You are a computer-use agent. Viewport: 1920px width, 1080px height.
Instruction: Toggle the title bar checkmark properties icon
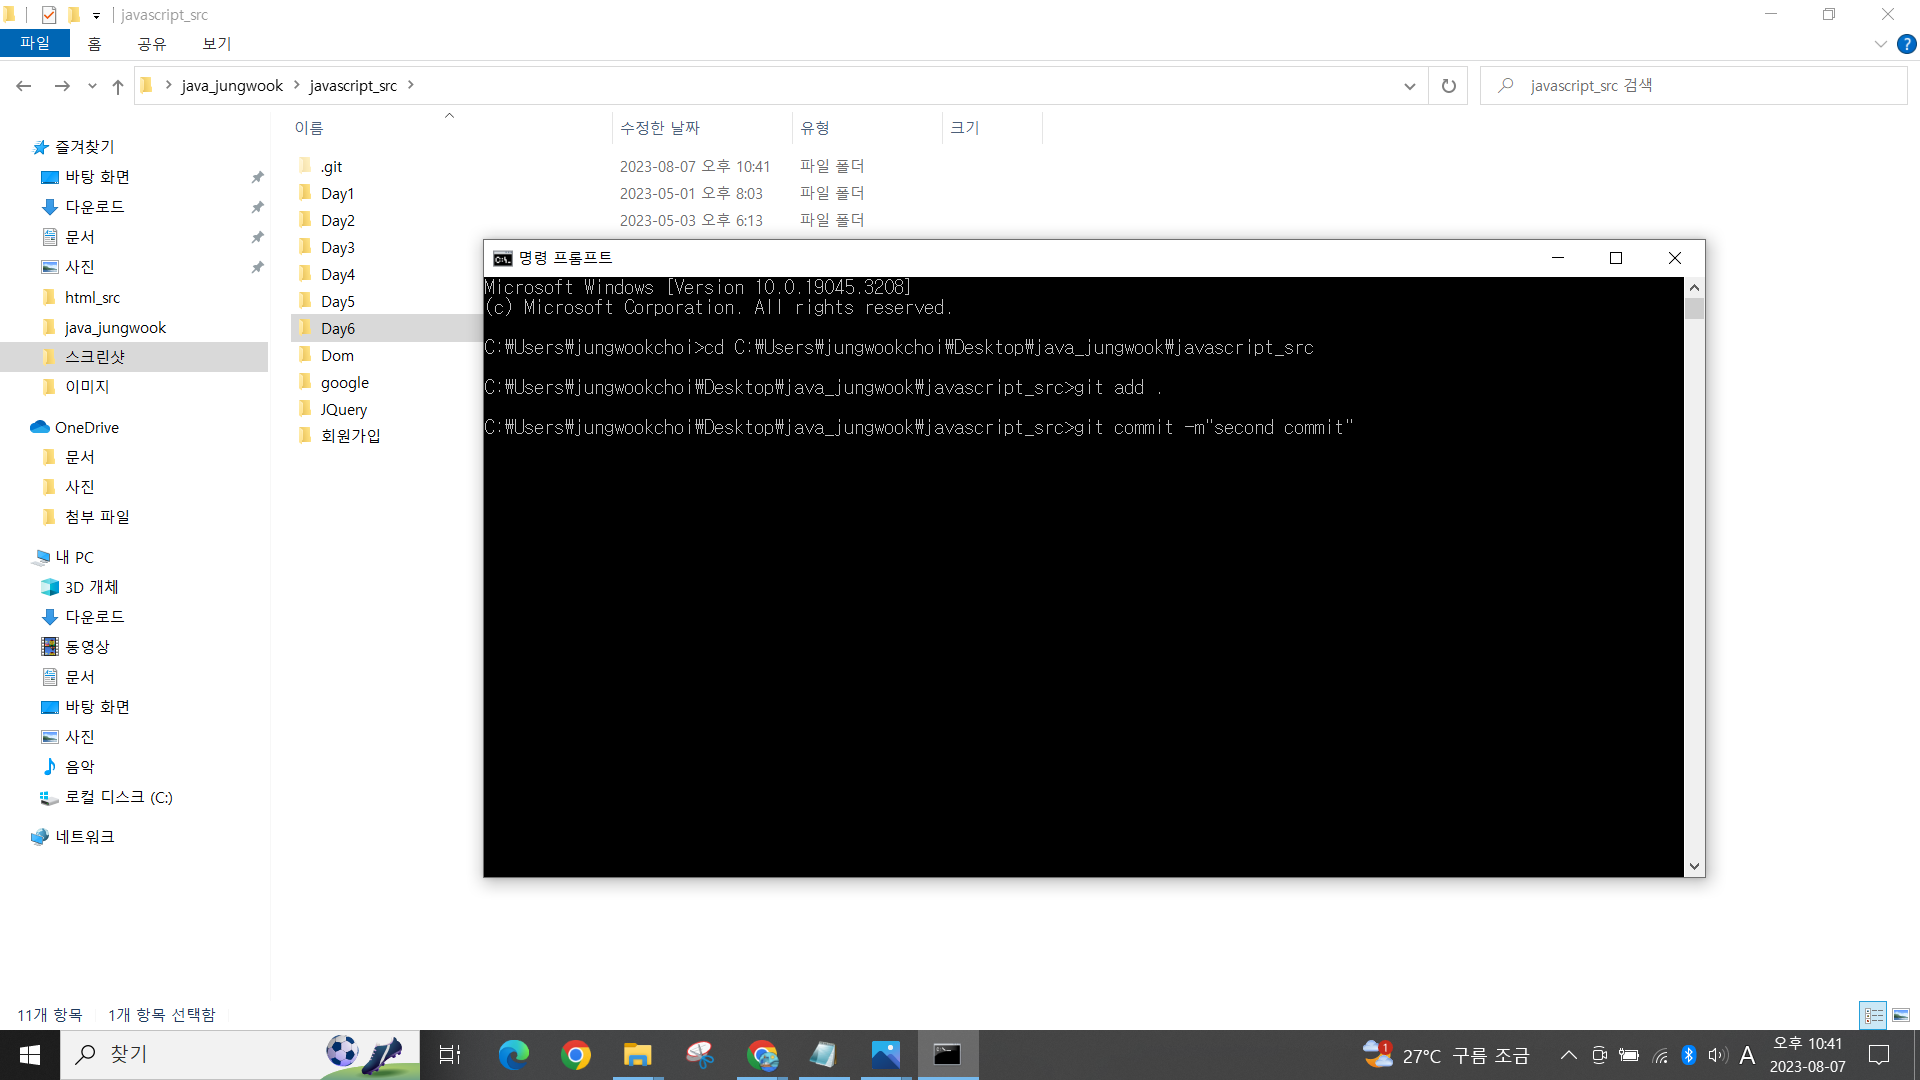(49, 15)
